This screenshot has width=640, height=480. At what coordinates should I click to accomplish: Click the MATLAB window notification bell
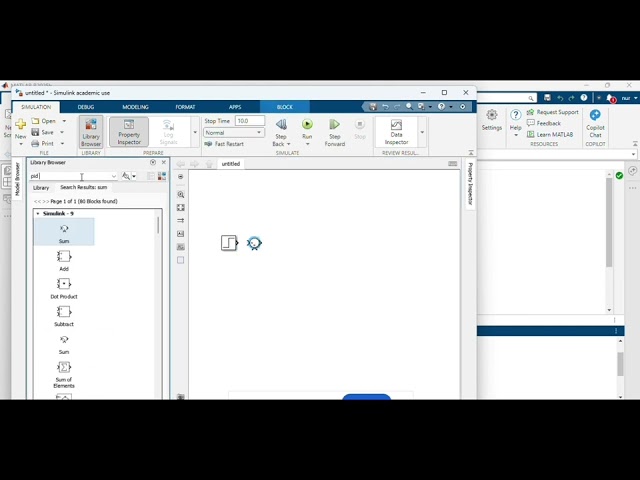610,98
